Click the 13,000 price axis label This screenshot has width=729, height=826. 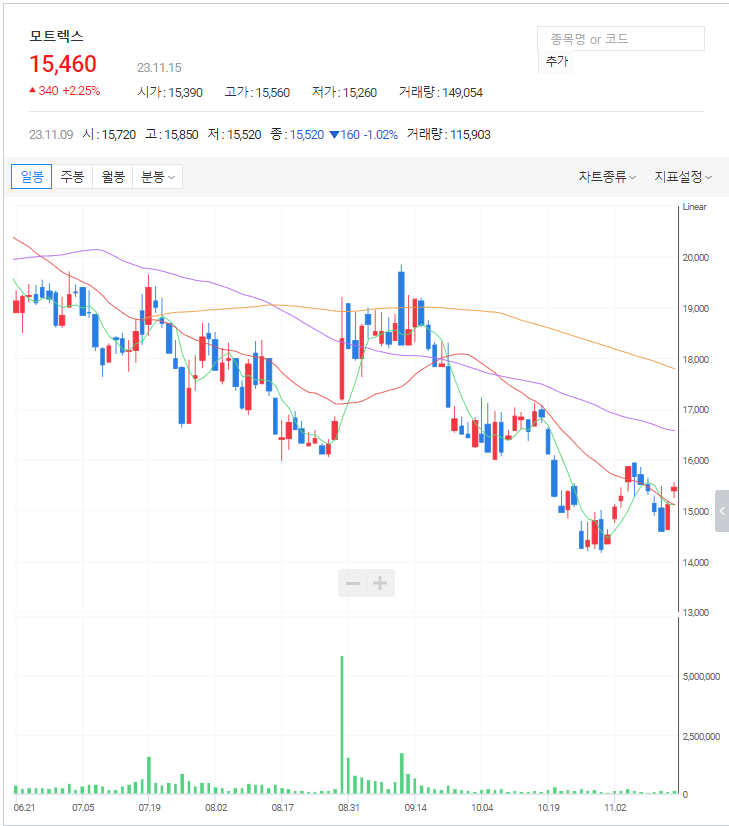point(695,613)
